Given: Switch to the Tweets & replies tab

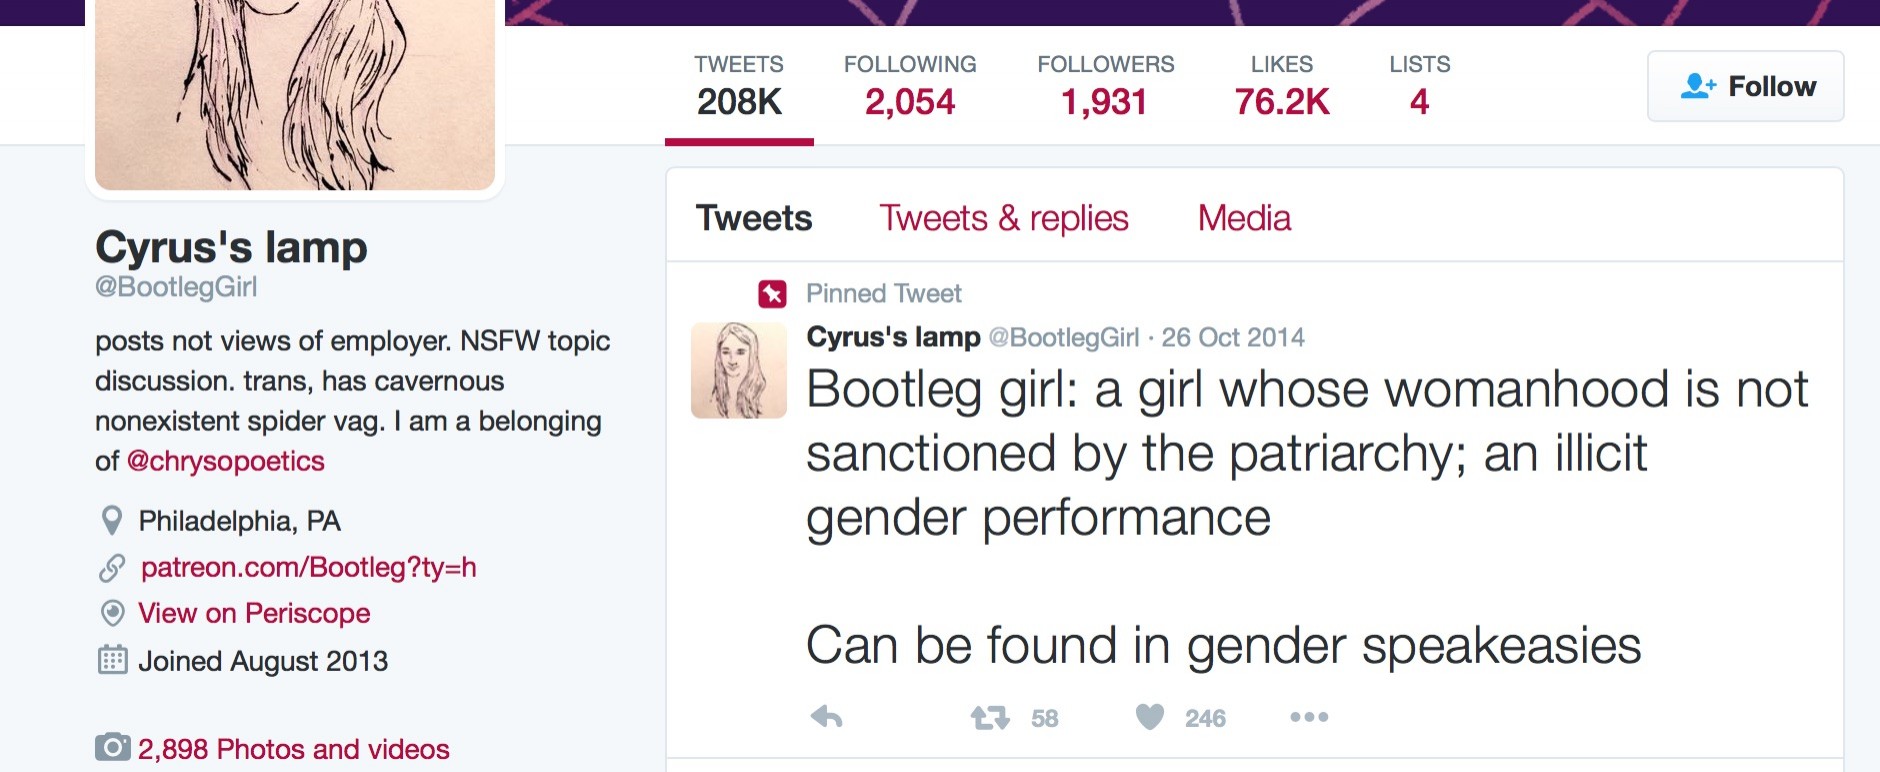Looking at the screenshot, I should pyautogui.click(x=1004, y=218).
